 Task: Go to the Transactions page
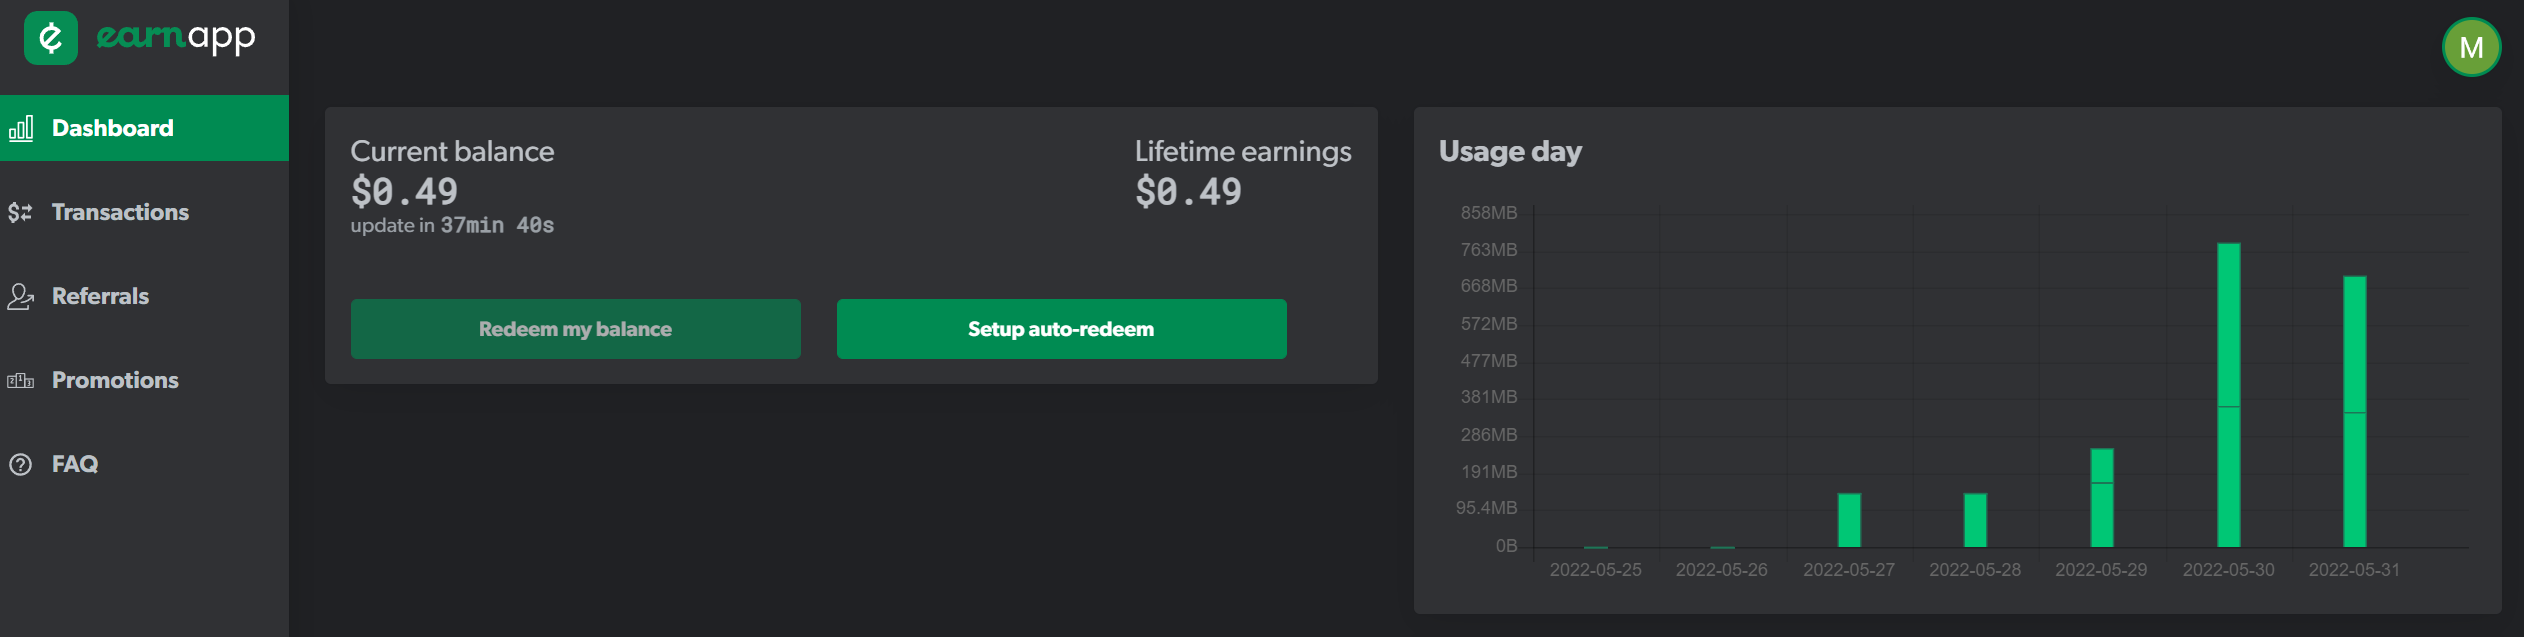[144, 212]
